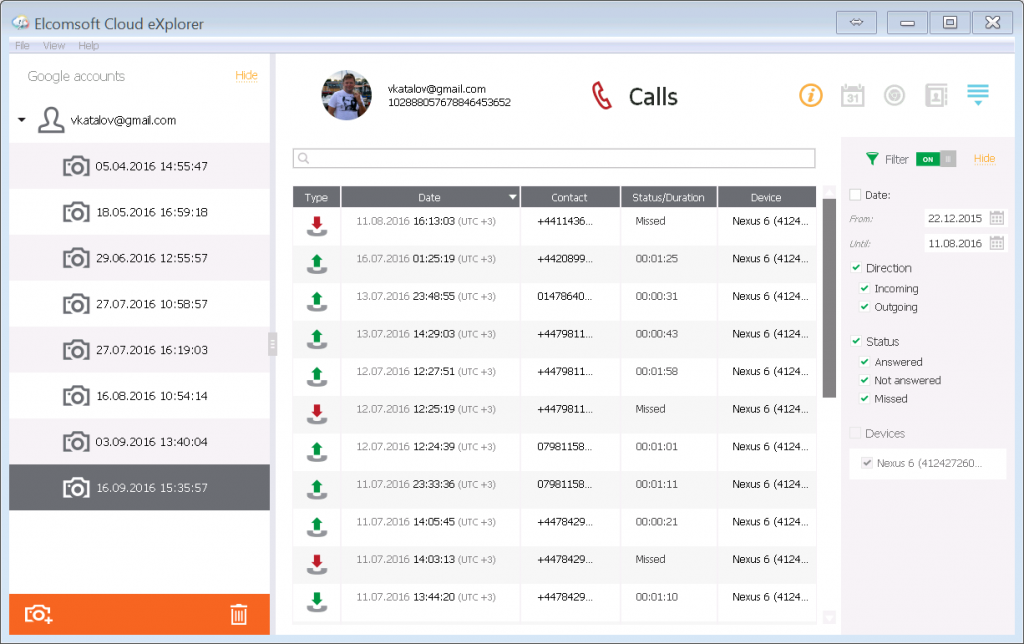Screen dimensions: 1024x644
Task: Hide the filter sidebar
Action: pyautogui.click(x=987, y=158)
